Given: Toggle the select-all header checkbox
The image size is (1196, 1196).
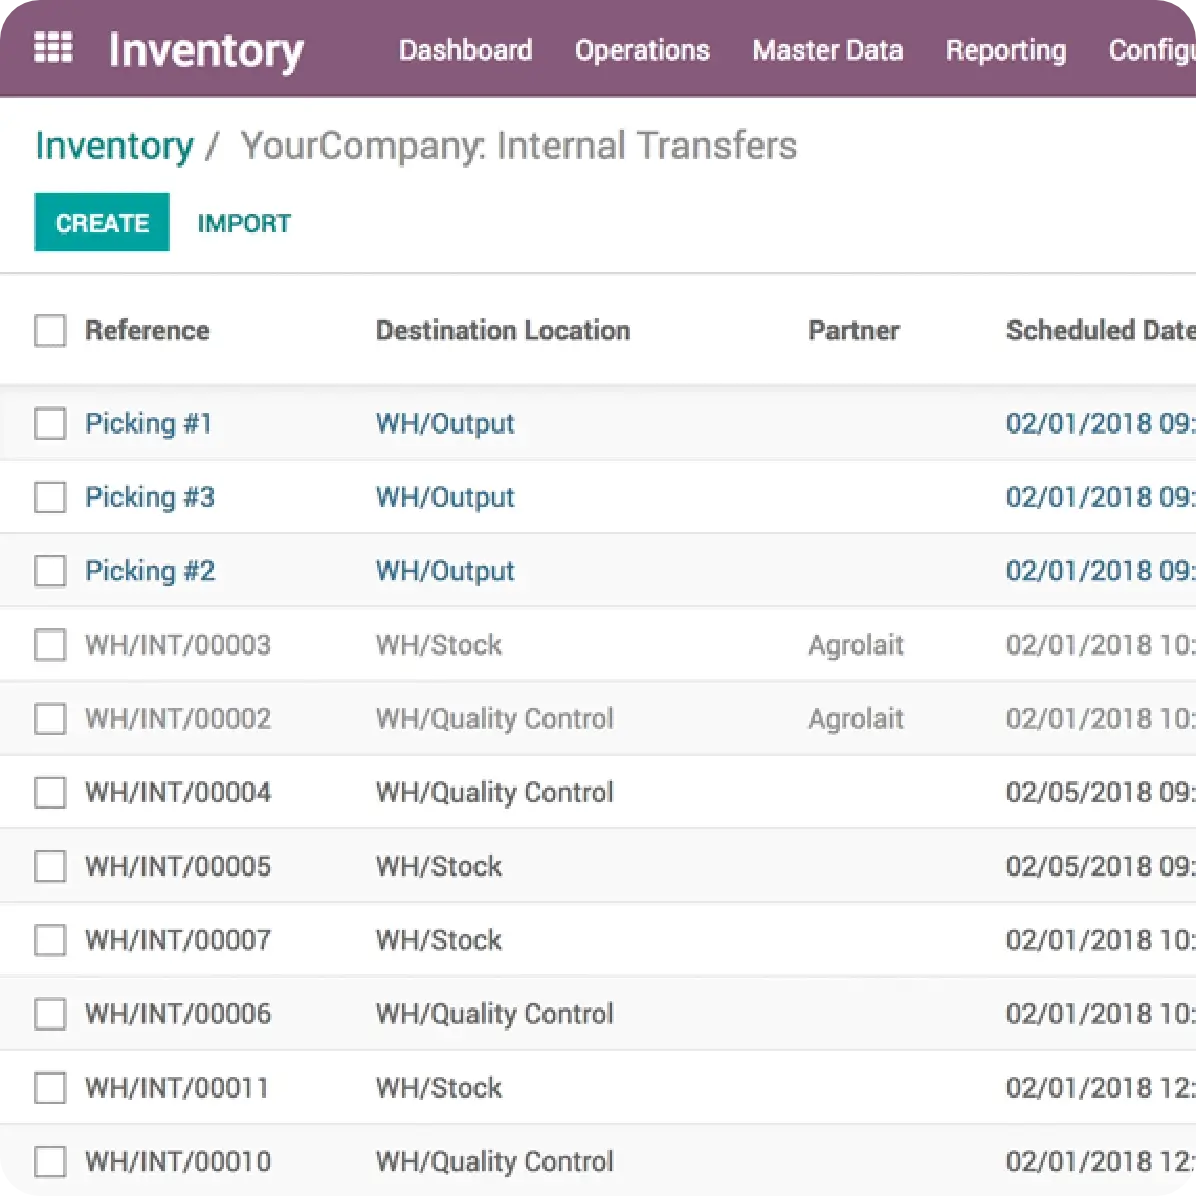Looking at the screenshot, I should [50, 330].
